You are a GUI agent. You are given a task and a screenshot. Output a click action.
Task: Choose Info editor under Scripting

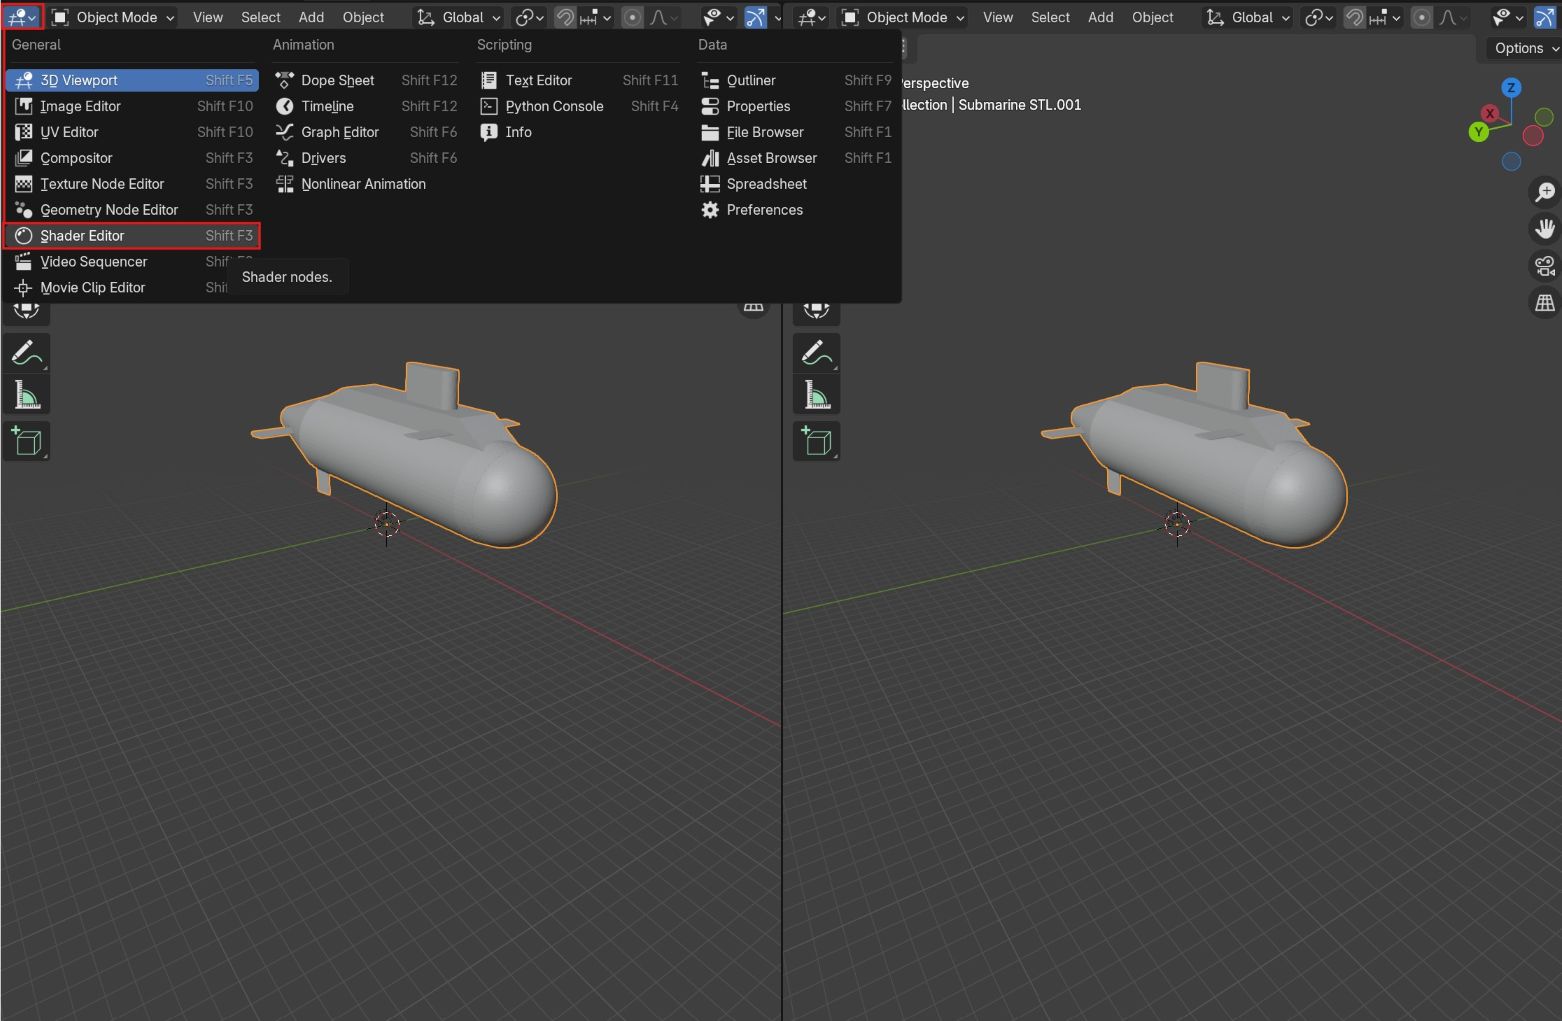click(x=579, y=132)
